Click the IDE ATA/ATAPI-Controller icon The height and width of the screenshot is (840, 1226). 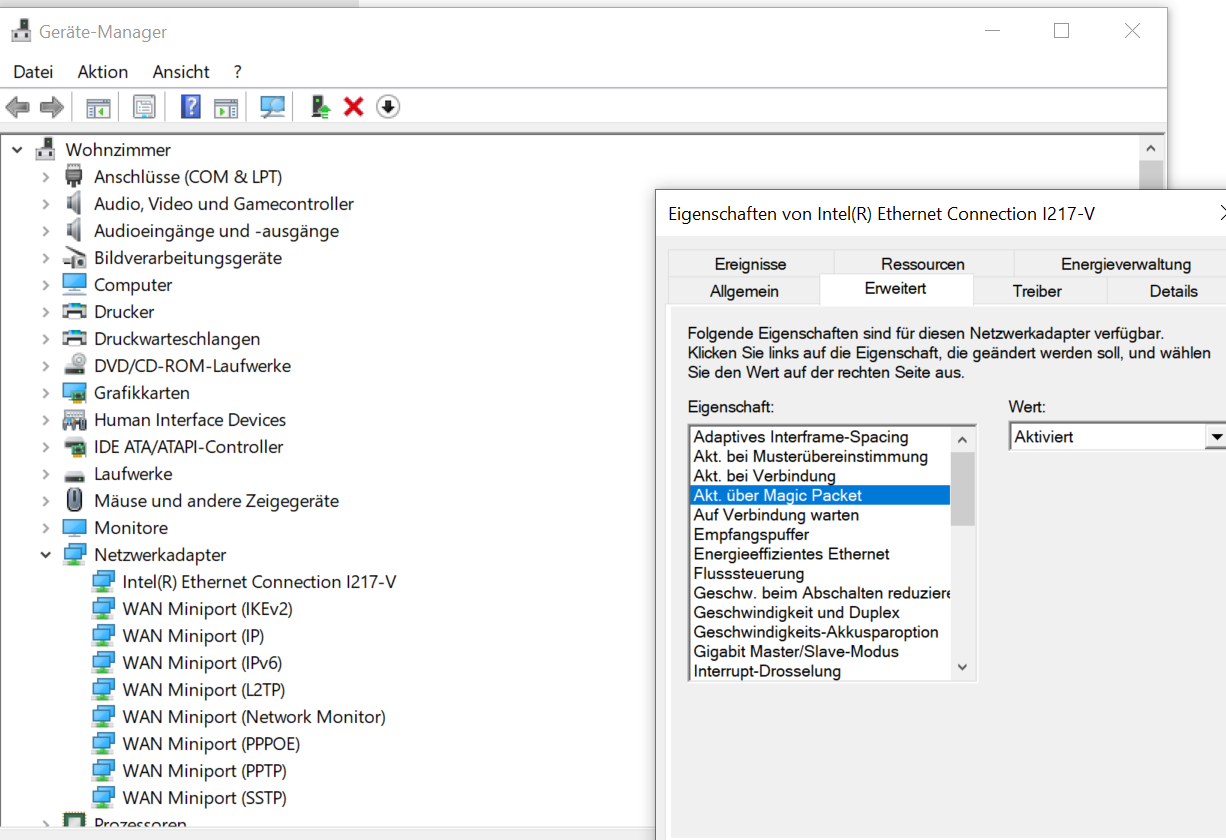74,446
